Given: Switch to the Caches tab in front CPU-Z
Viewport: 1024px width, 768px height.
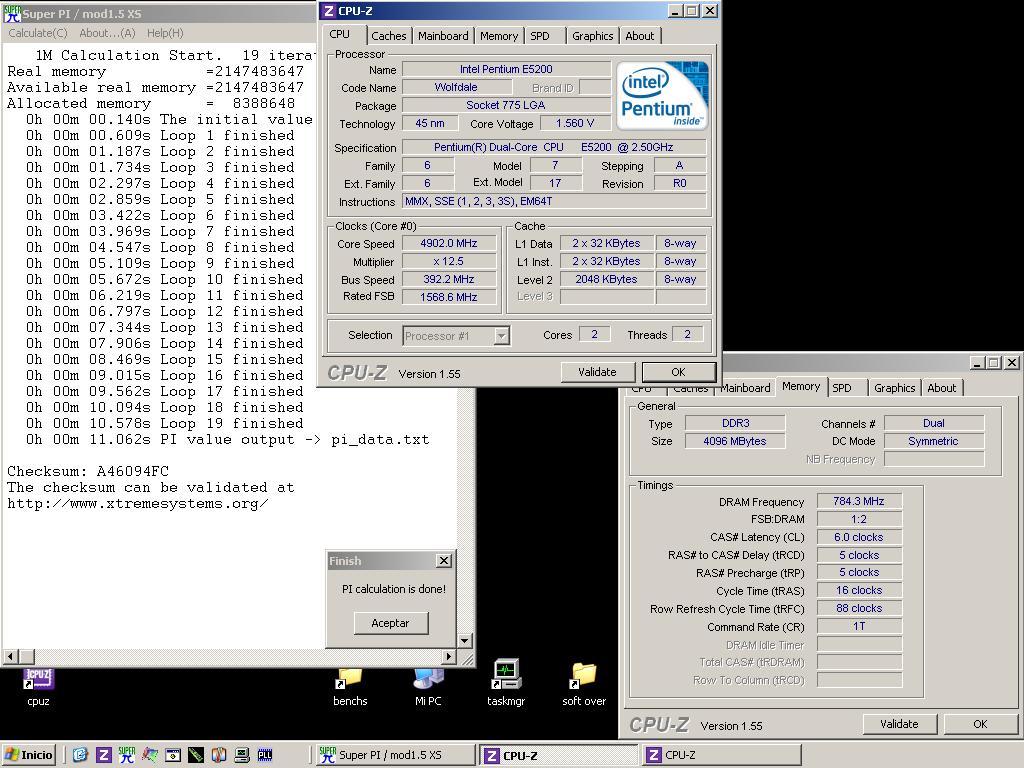Looking at the screenshot, I should tap(389, 36).
